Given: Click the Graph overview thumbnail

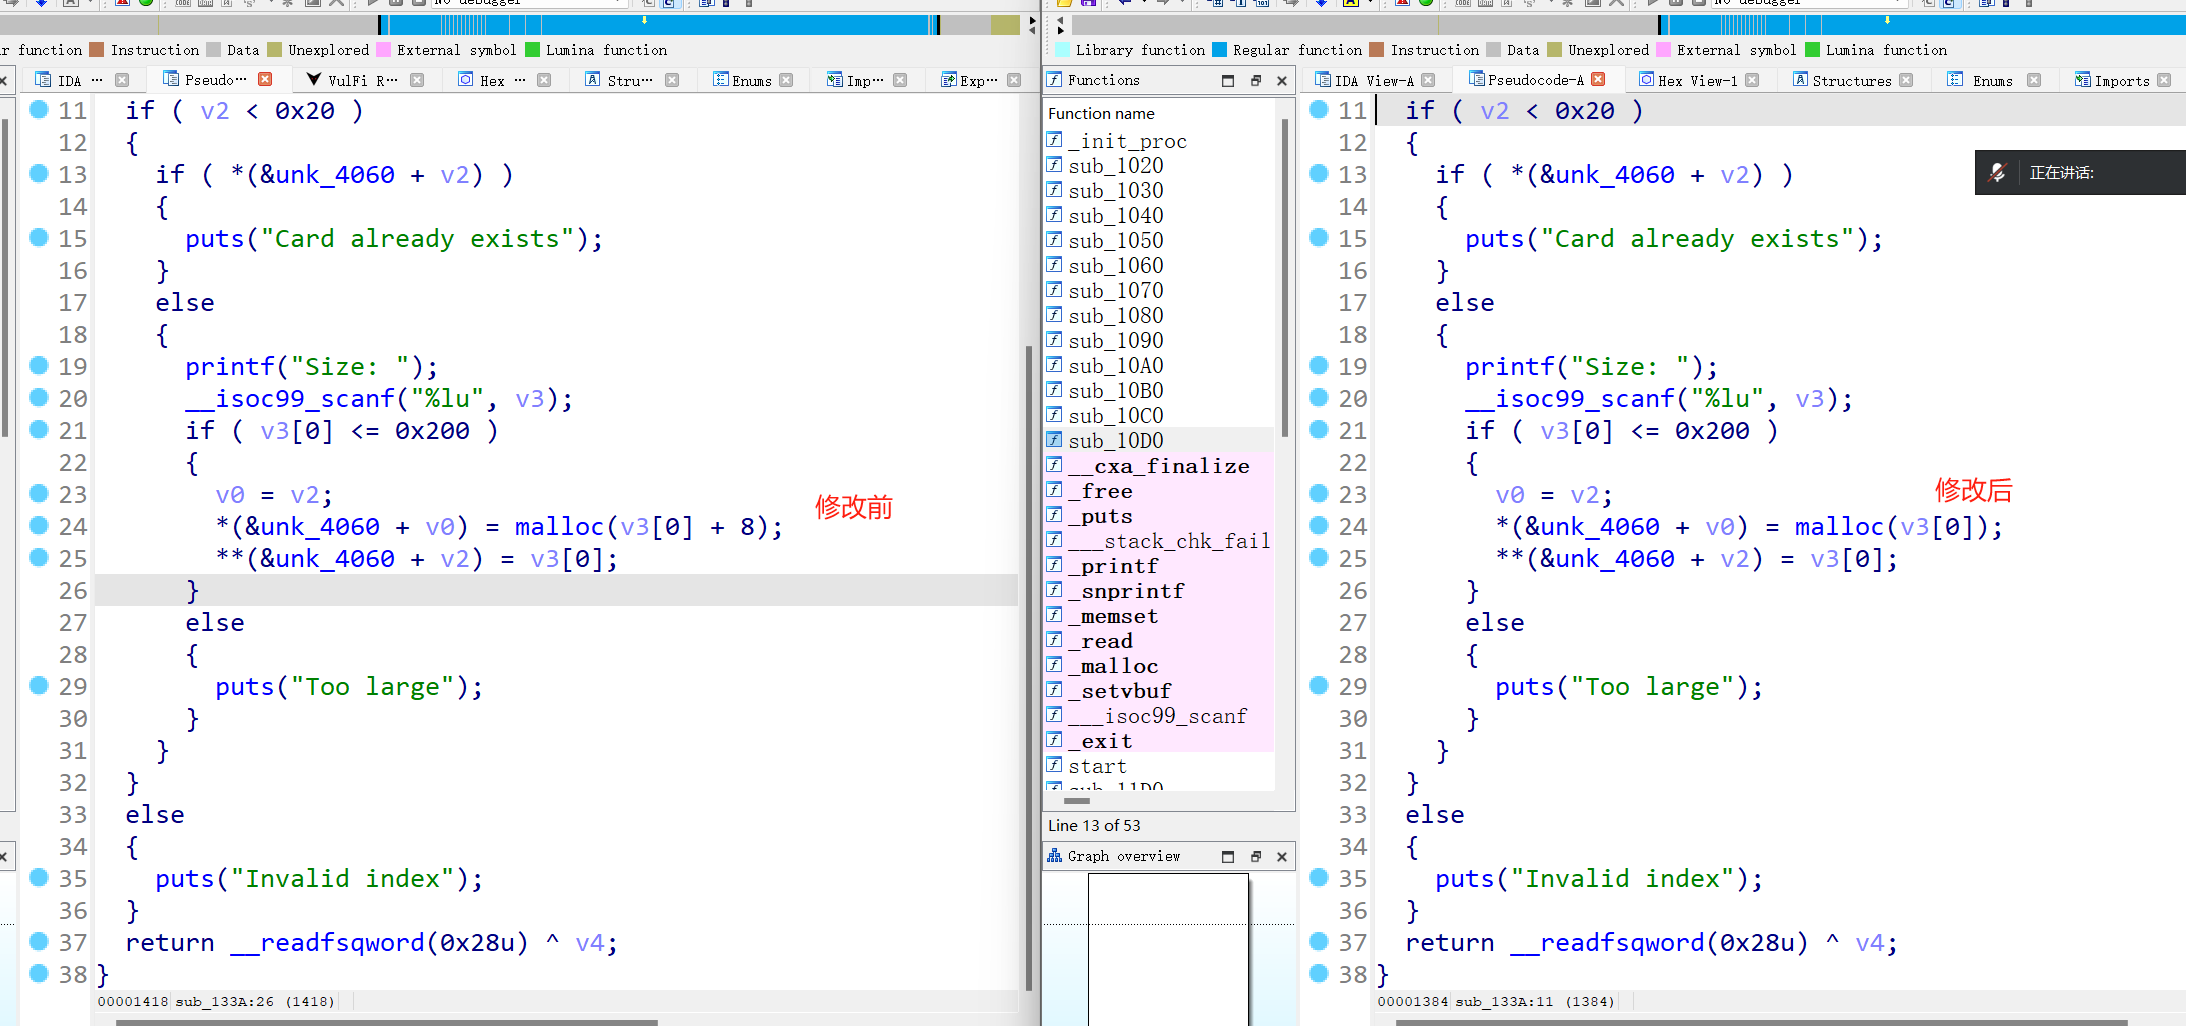Looking at the screenshot, I should (1168, 949).
